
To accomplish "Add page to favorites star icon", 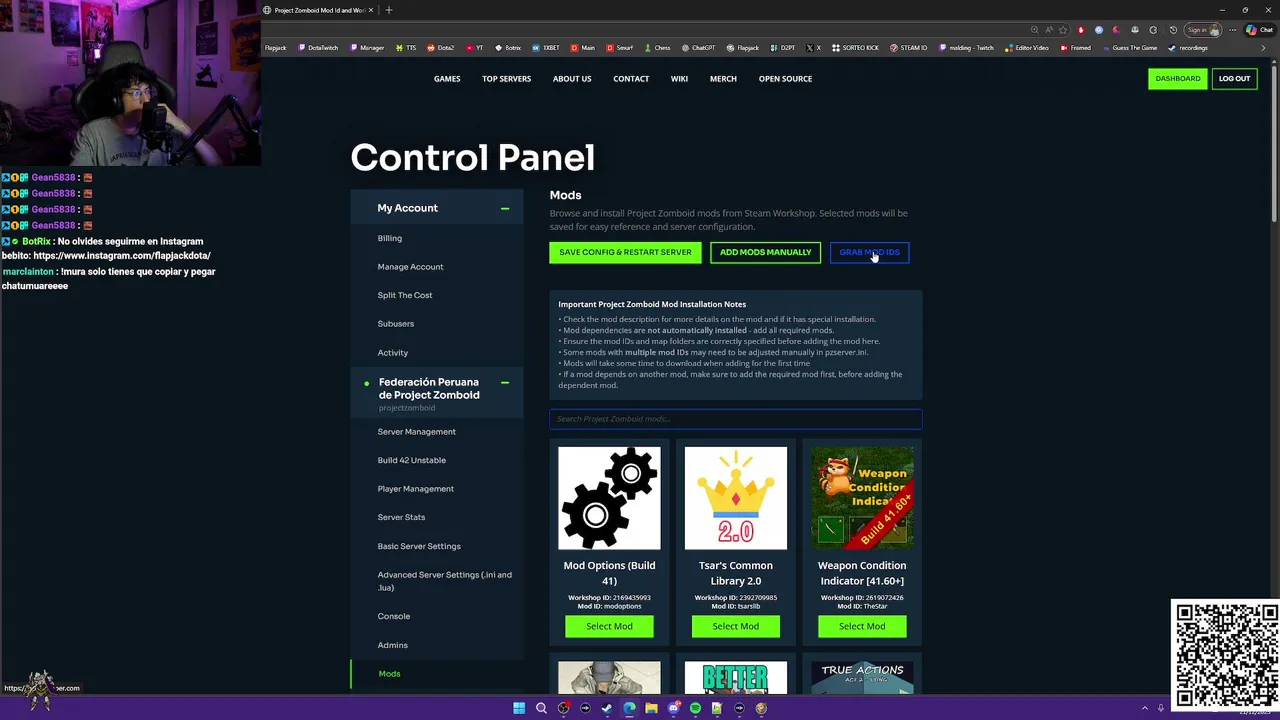I will pos(1063,30).
